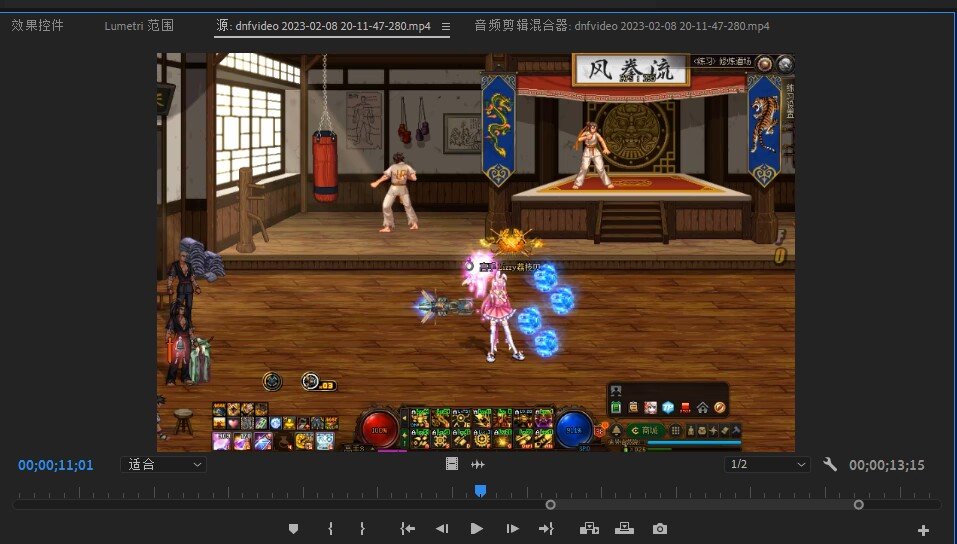Screen dimensions: 957x544
Task: Click the Drag Audio Only waveform icon
Action: point(478,465)
